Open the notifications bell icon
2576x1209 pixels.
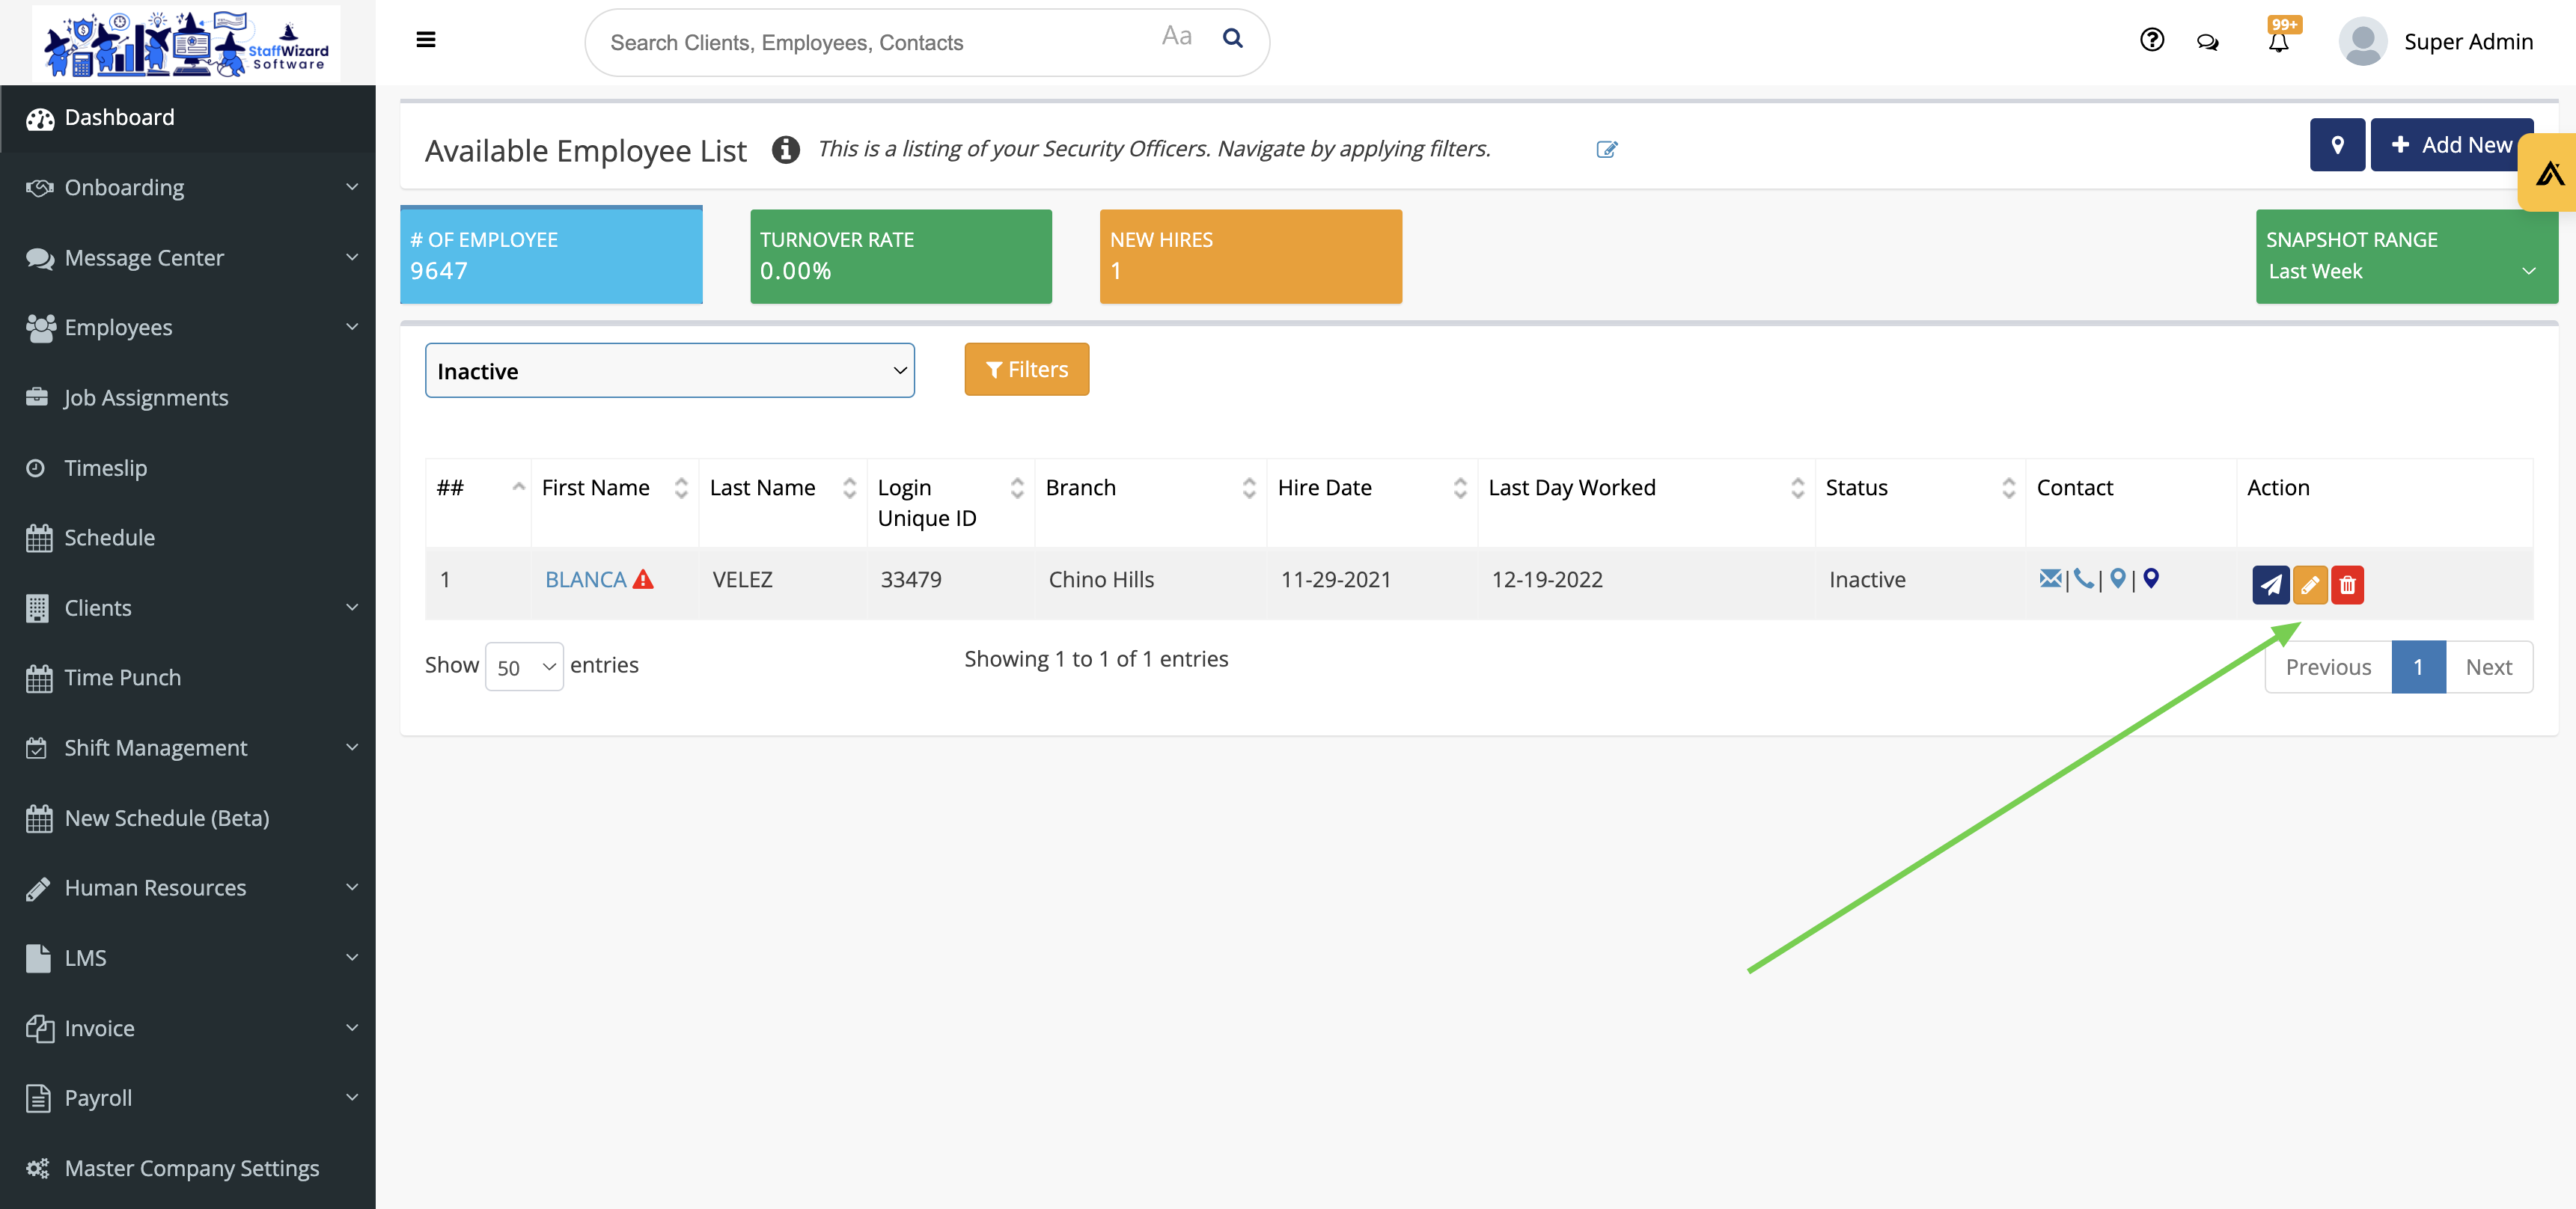[2278, 42]
